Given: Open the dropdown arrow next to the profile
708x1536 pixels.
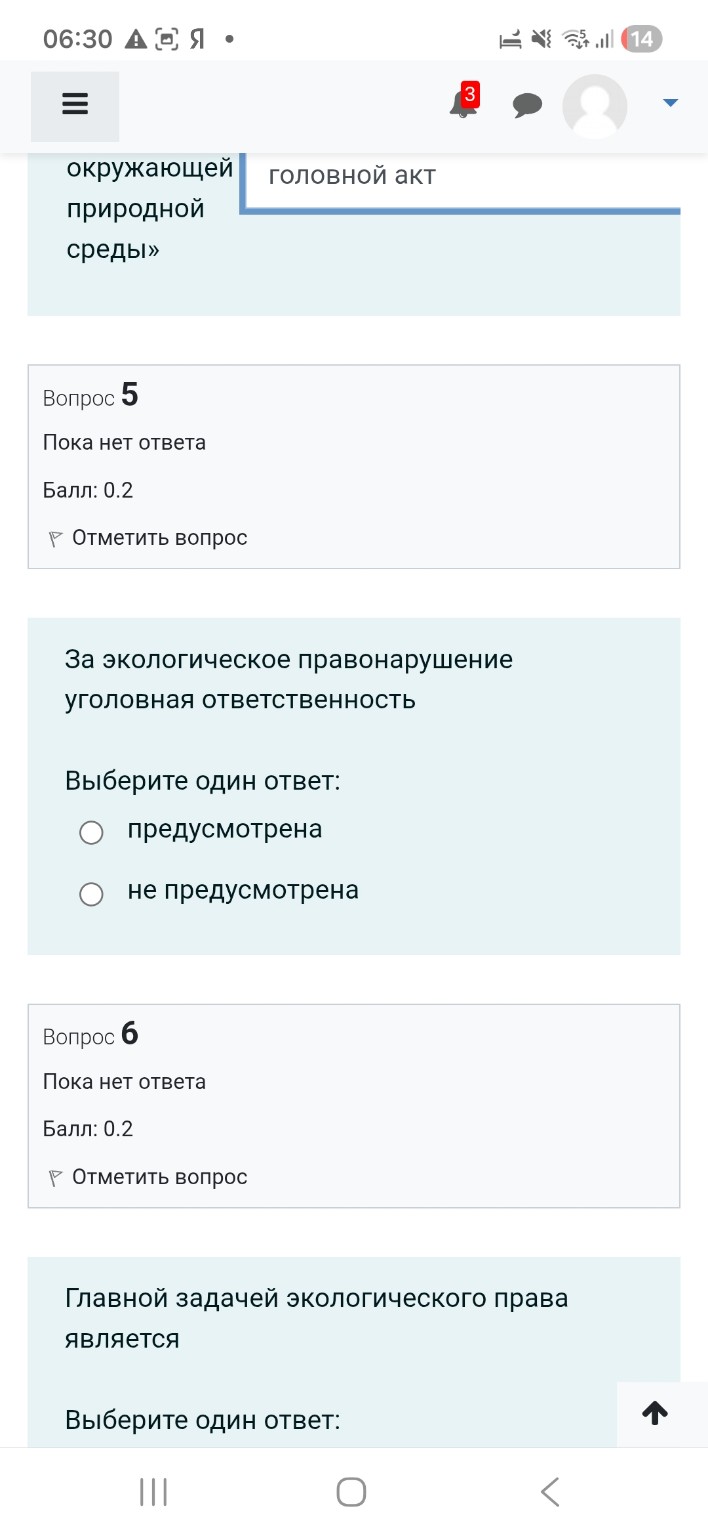Looking at the screenshot, I should (669, 101).
